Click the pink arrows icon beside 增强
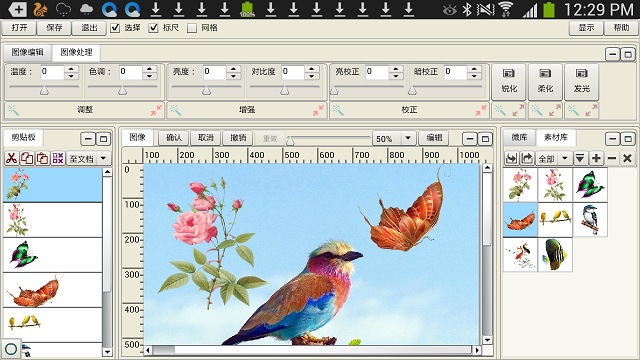Image resolution: width=640 pixels, height=360 pixels. (318, 110)
